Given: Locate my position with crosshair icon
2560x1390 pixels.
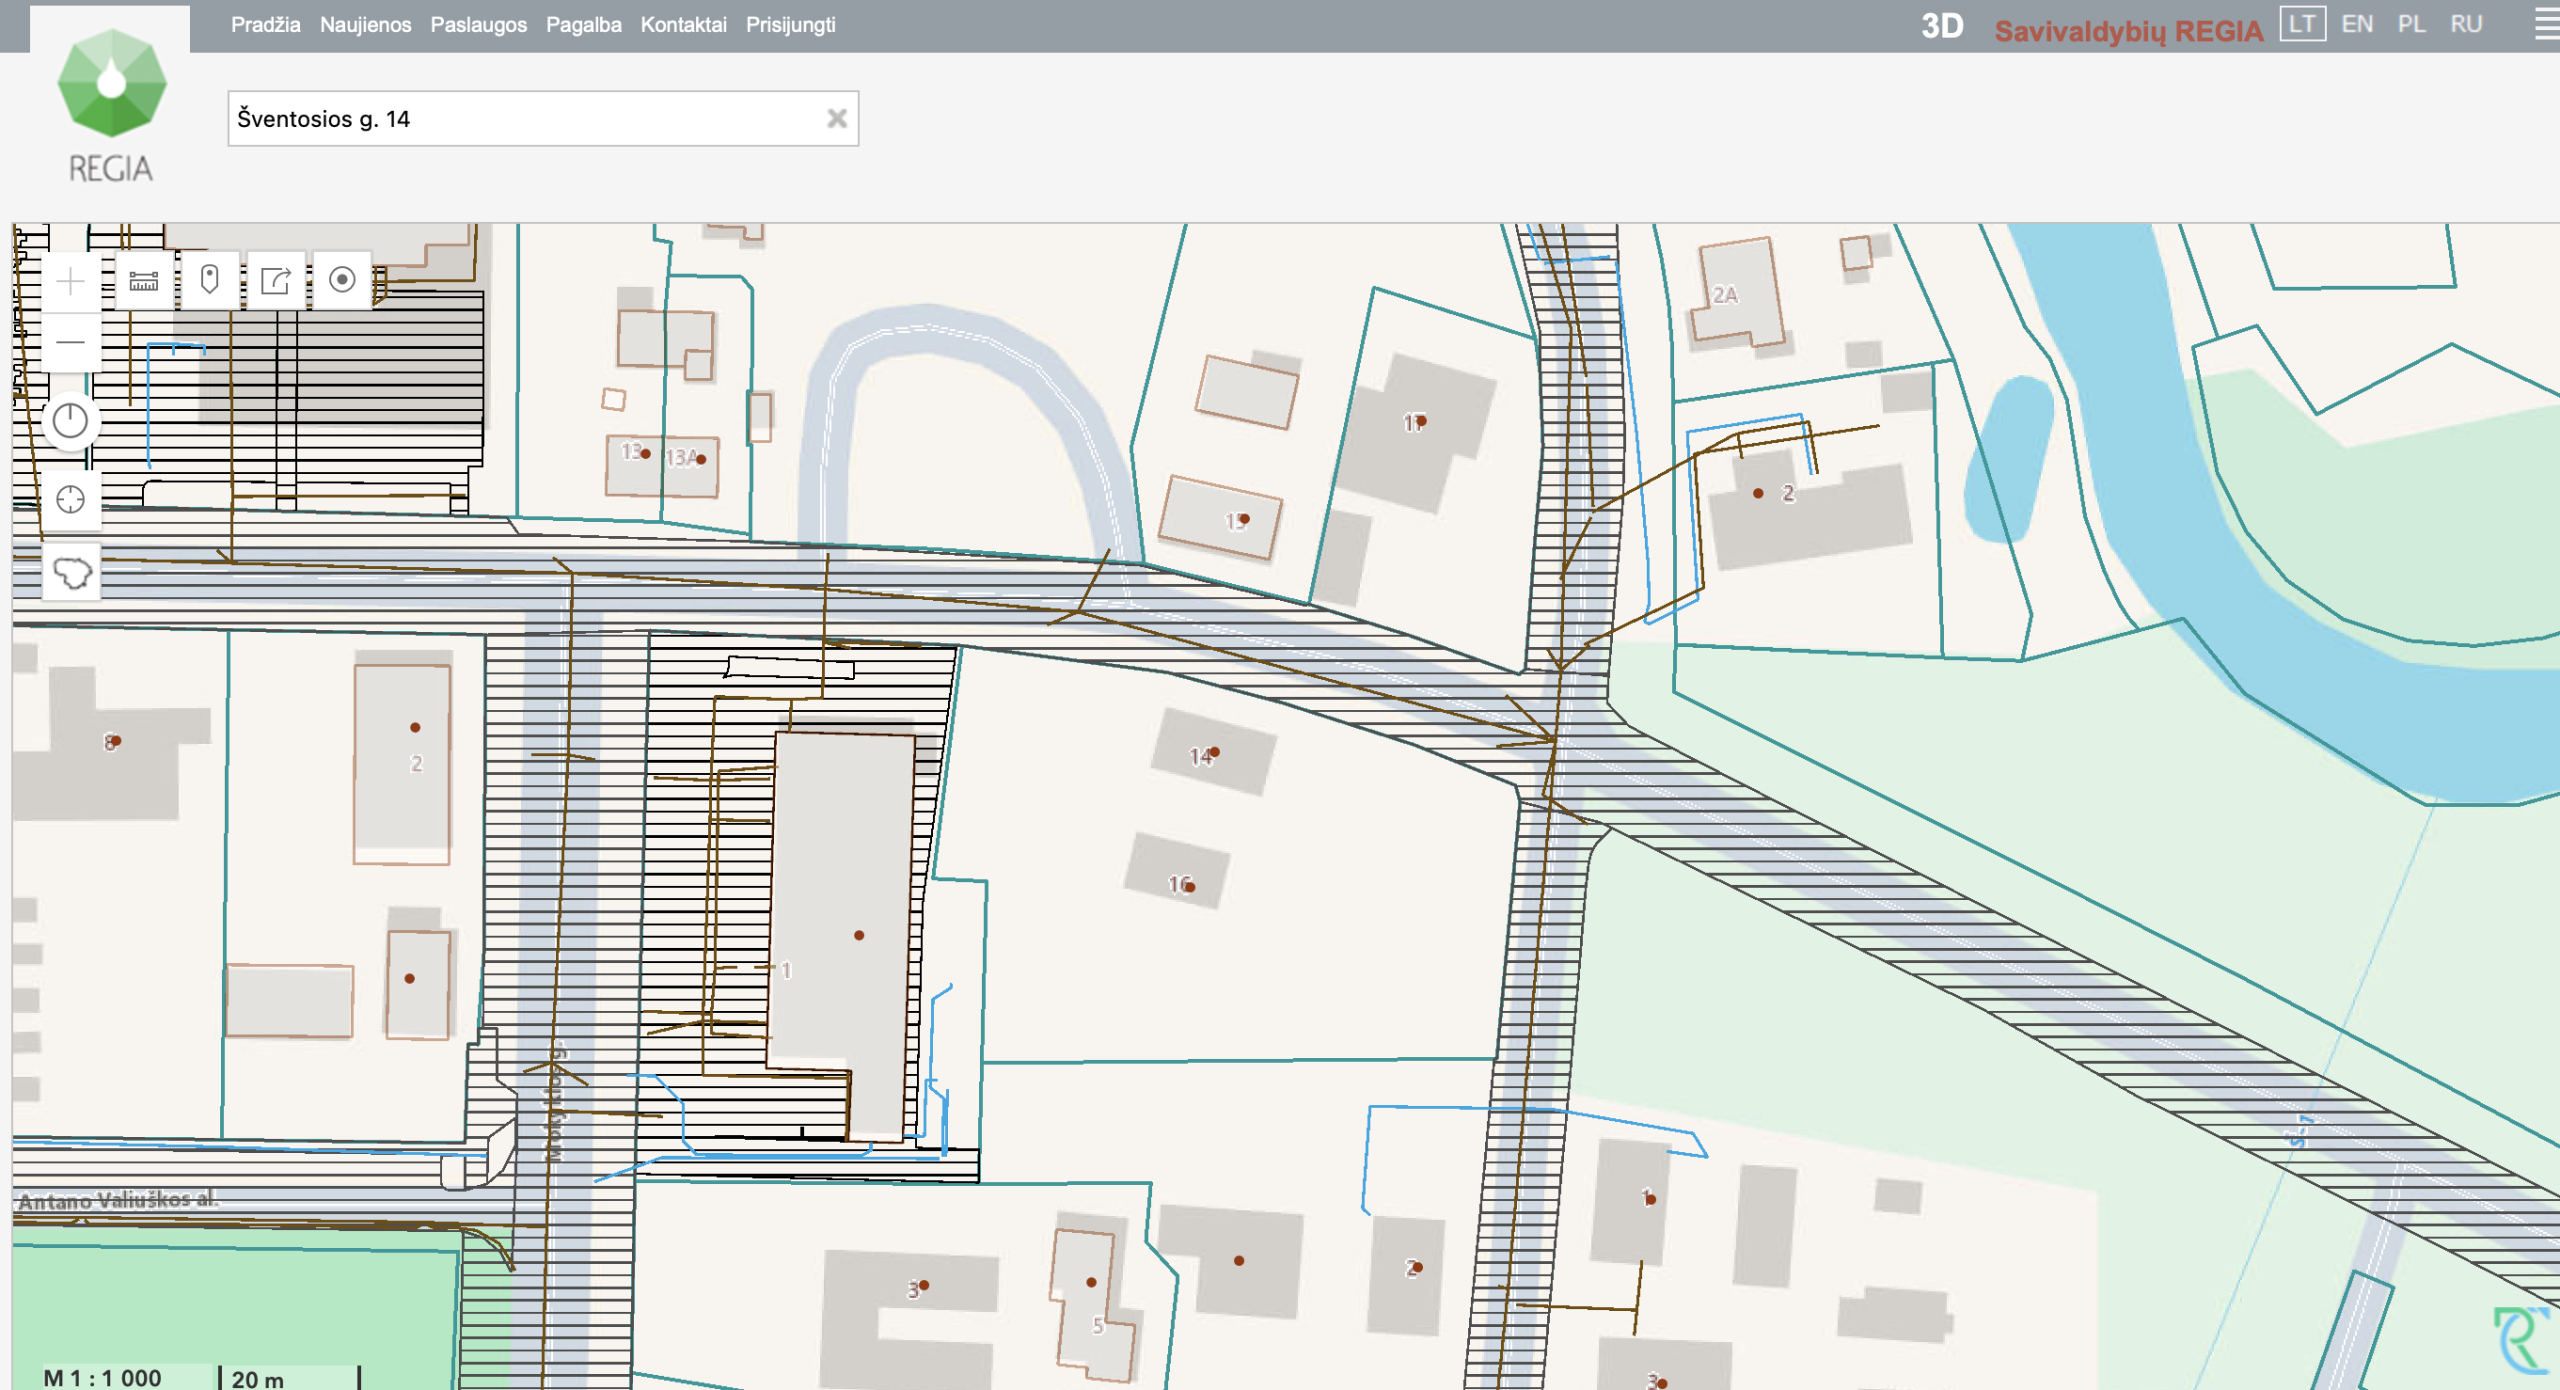Looking at the screenshot, I should pyautogui.click(x=70, y=499).
